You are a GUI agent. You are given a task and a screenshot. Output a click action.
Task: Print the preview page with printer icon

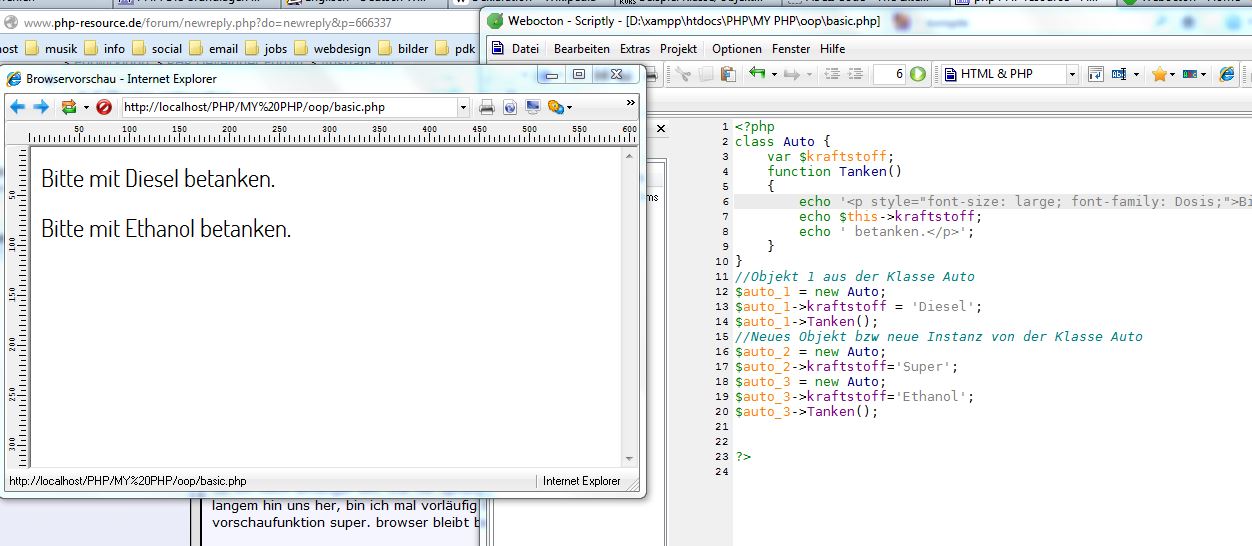pos(487,107)
